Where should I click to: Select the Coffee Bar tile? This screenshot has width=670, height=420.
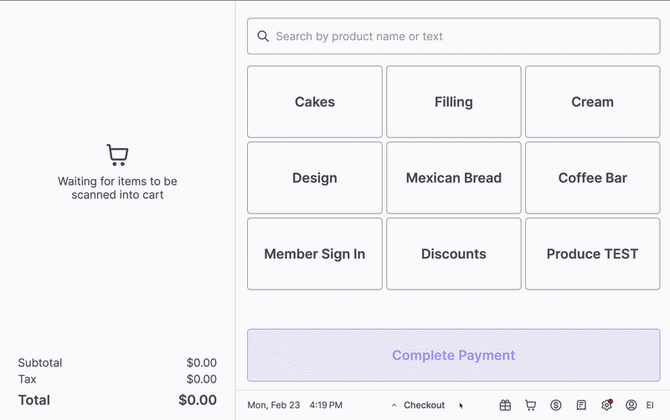592,178
